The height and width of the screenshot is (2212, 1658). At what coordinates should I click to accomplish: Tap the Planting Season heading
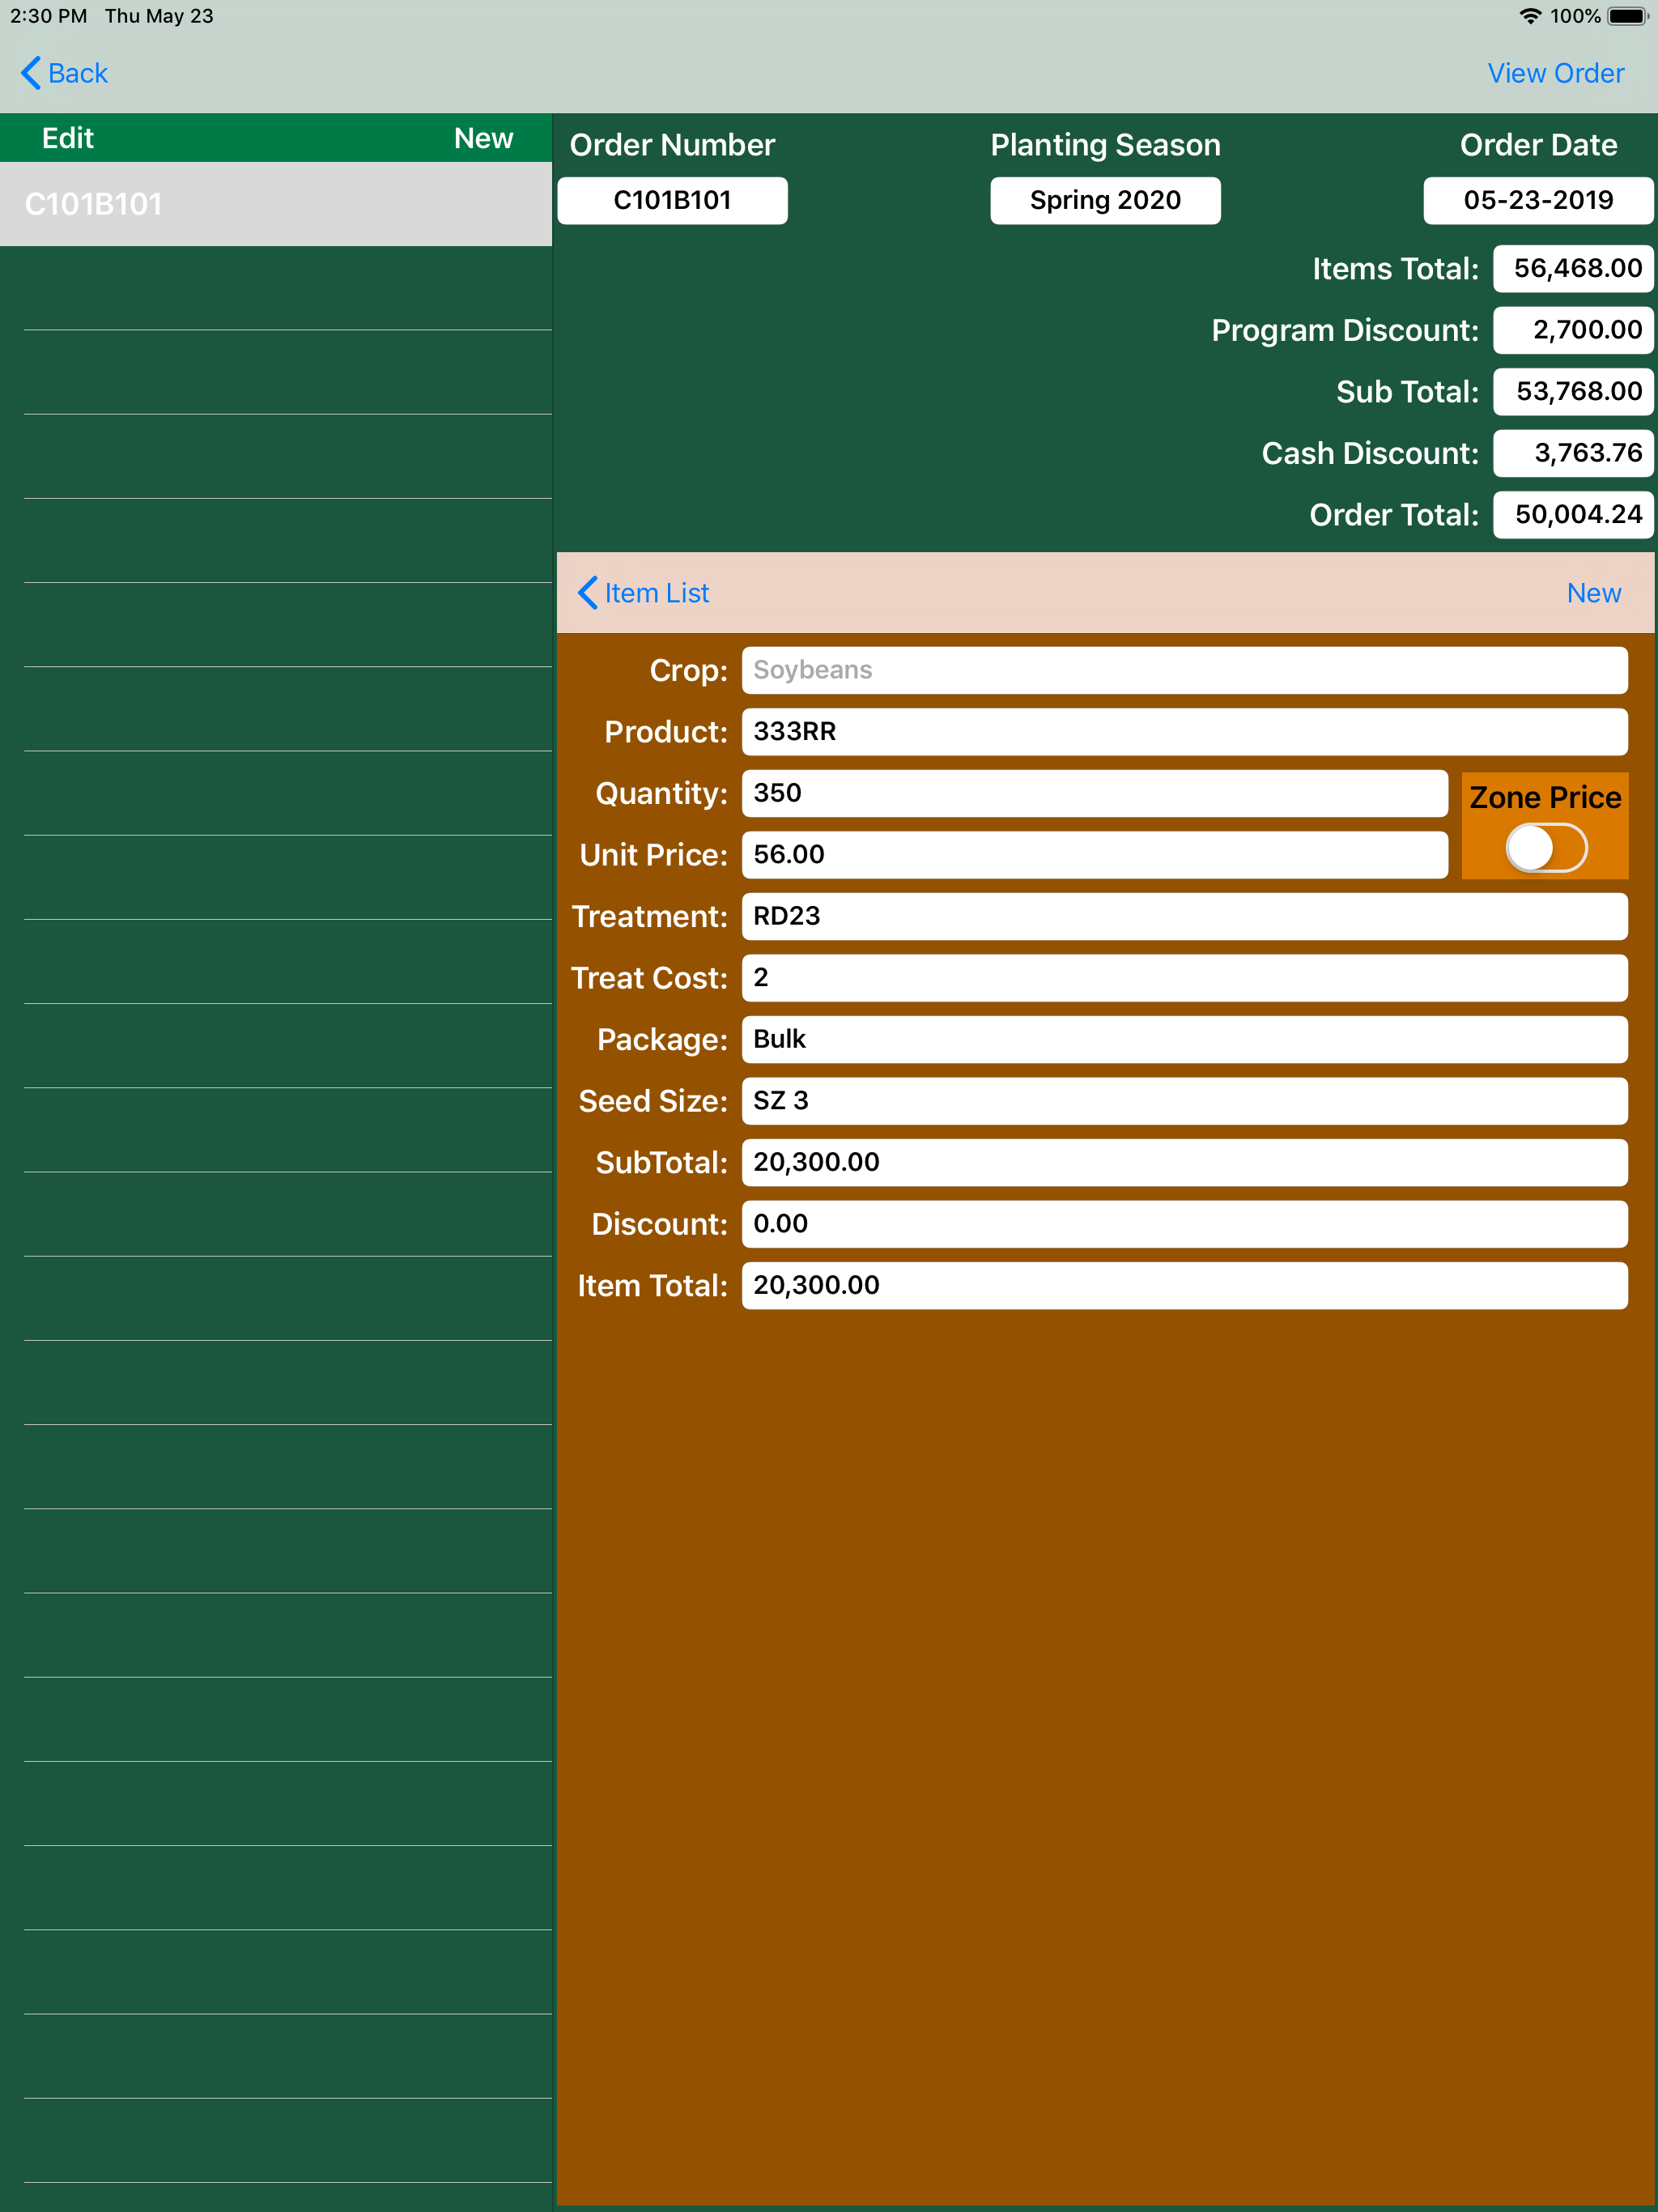1105,145
